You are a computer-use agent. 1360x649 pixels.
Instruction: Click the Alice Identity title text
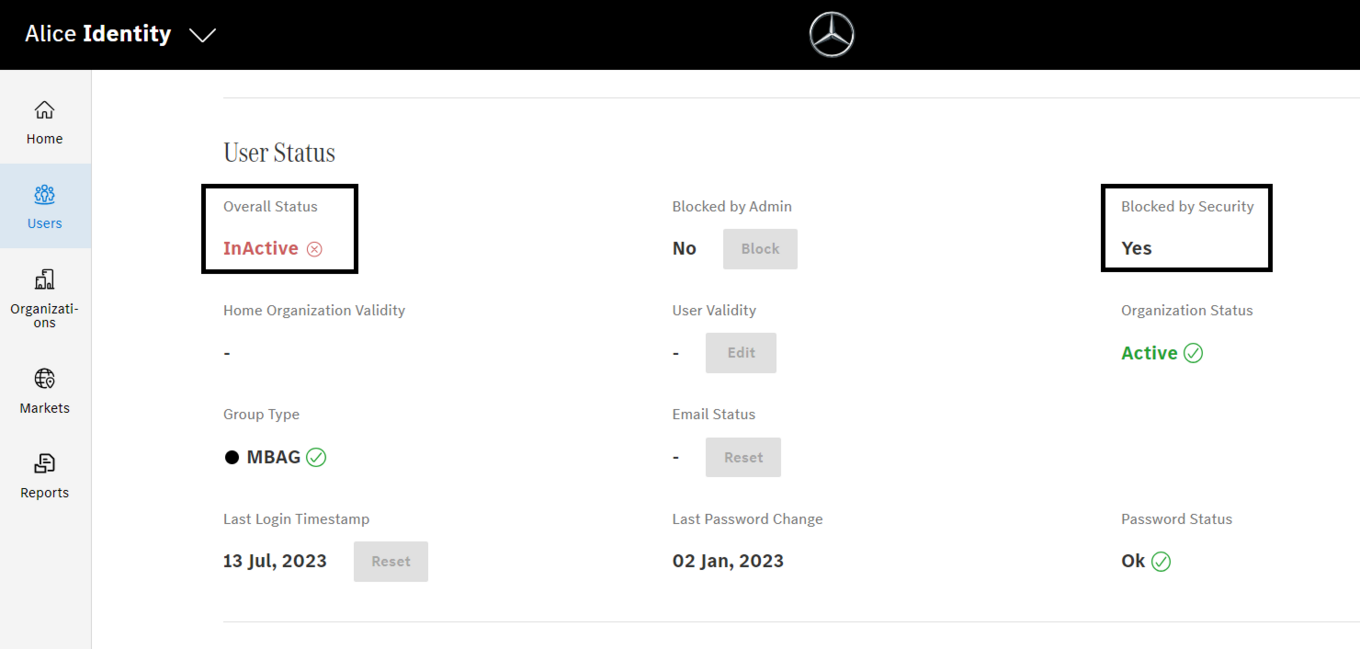pyautogui.click(x=98, y=34)
